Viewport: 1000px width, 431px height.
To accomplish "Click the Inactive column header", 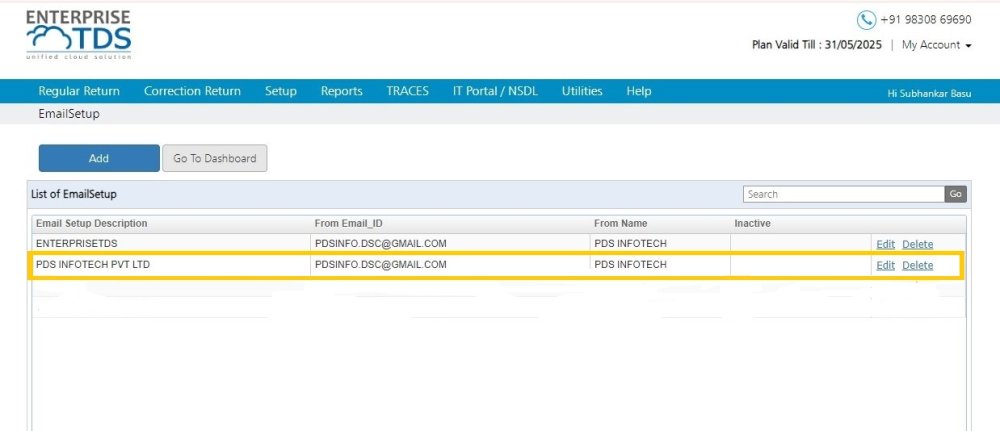I will (x=752, y=224).
